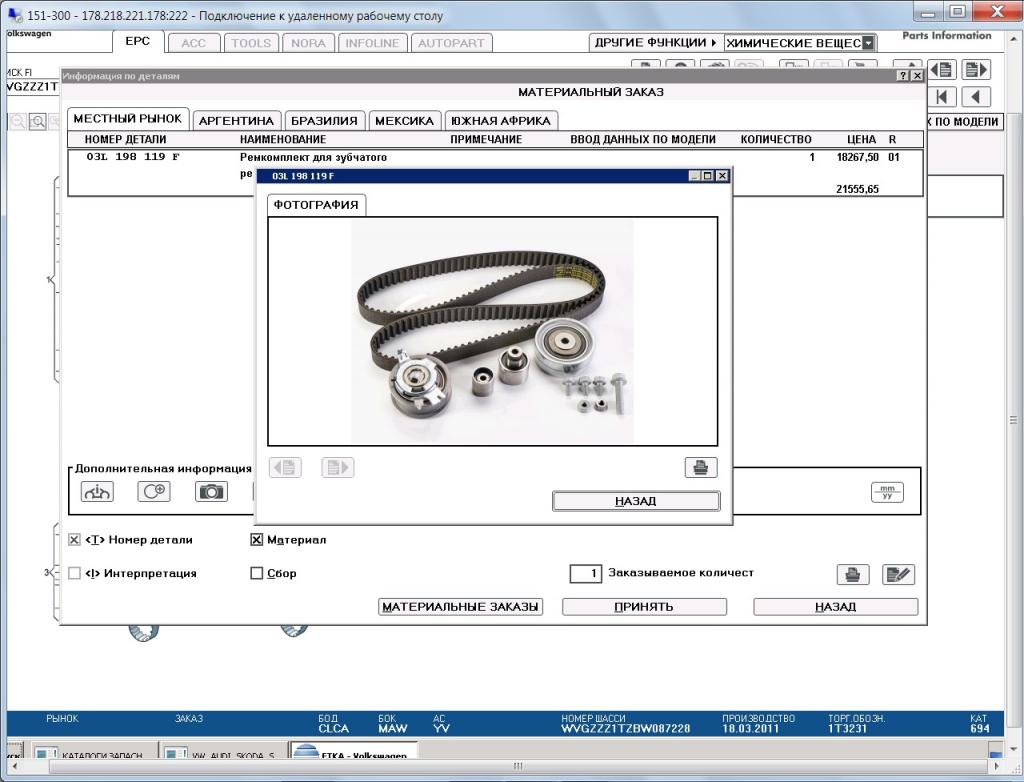Screen dimensions: 1024x782
Task: Click chassis number WVGZZZ1TZBW087228 in status bar
Action: (626, 728)
